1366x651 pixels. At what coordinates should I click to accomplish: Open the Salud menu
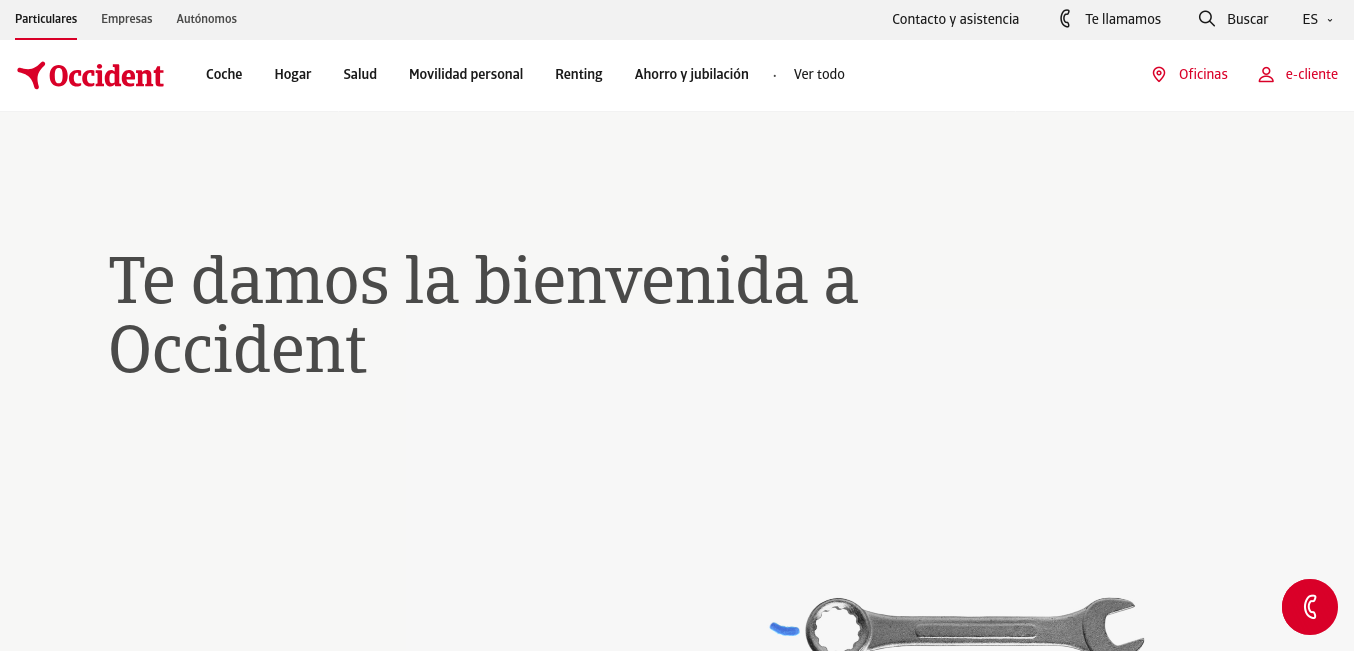(x=360, y=74)
